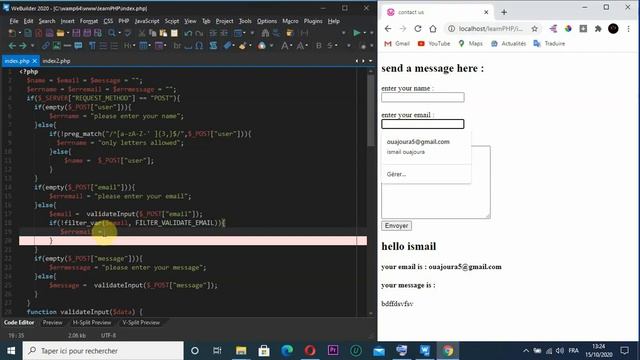
Task: Open the Chrome three-dot menu
Action: tap(629, 29)
